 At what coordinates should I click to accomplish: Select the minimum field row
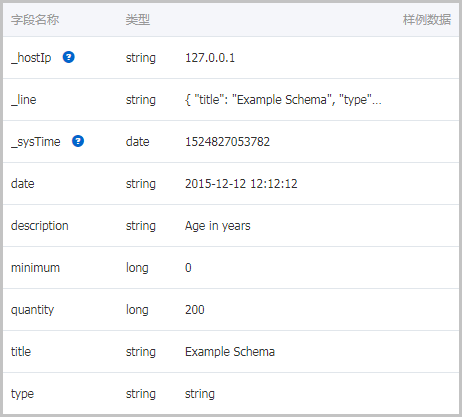(231, 268)
